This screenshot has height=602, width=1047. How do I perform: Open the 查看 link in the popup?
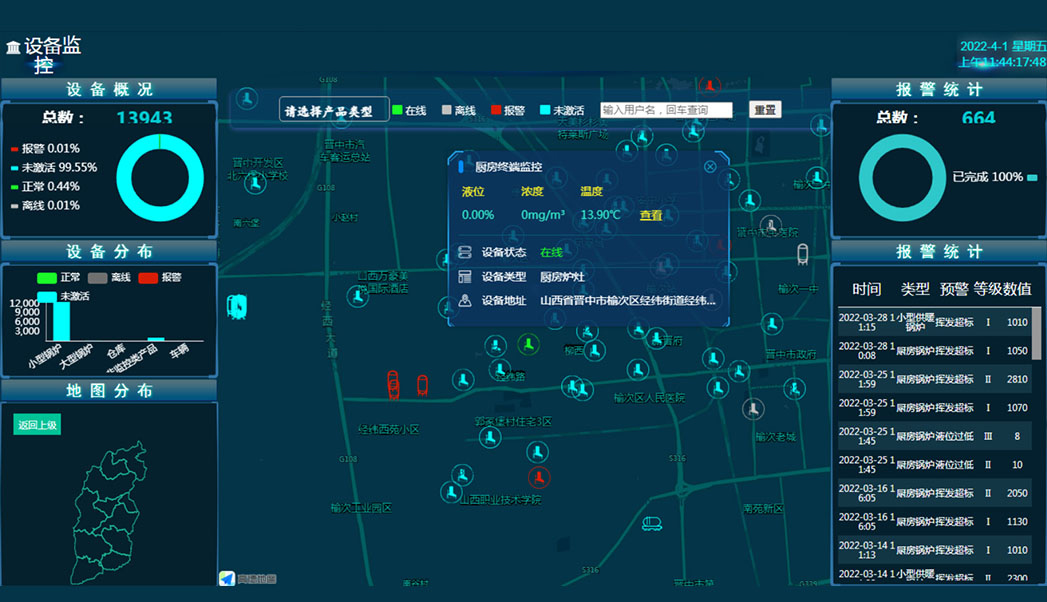(x=650, y=215)
